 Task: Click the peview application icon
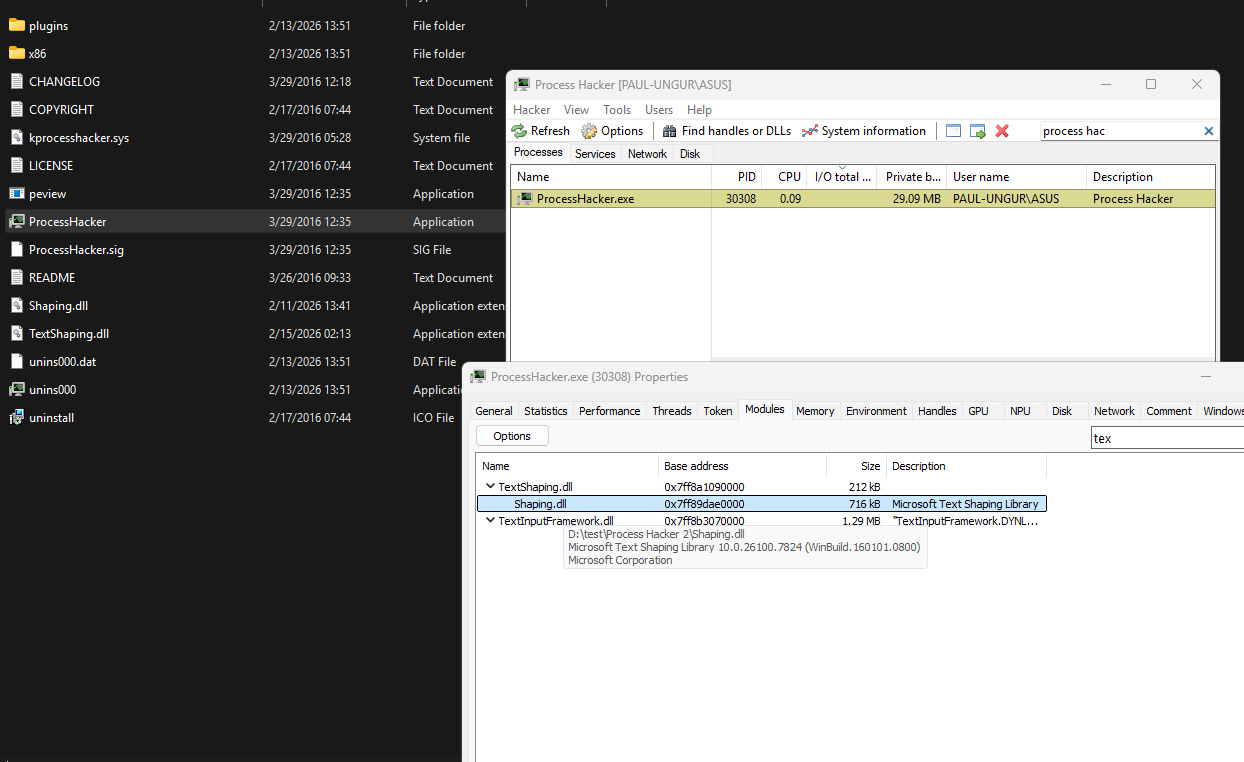click(x=16, y=194)
